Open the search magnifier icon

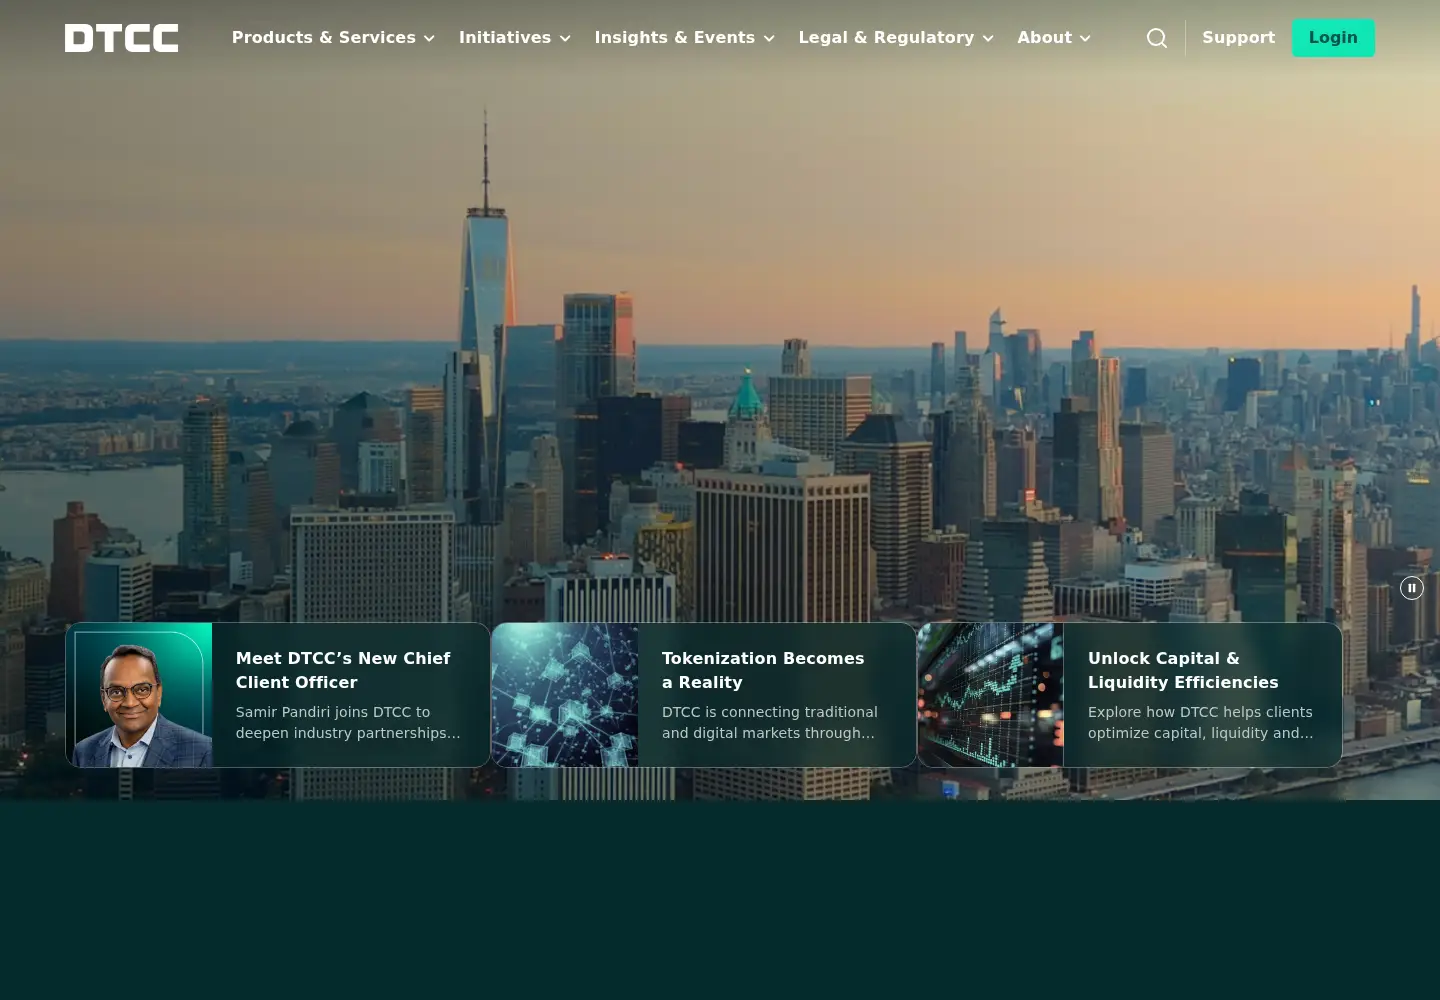click(1157, 38)
